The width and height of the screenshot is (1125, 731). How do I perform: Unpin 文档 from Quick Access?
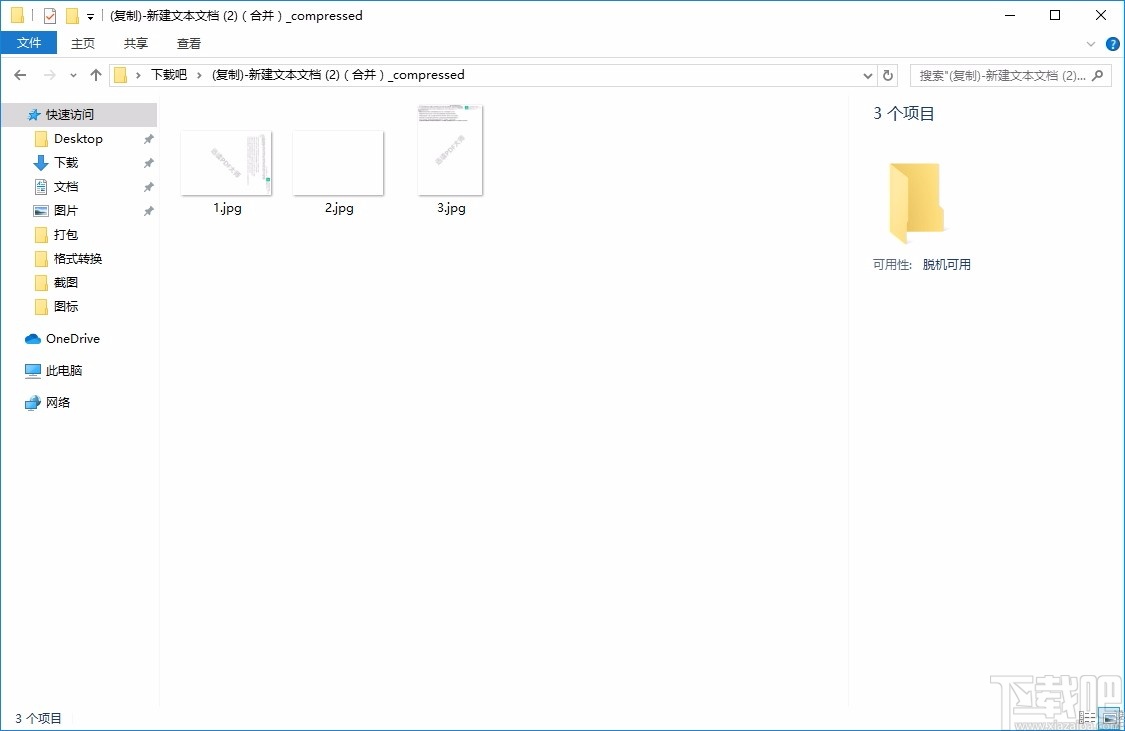click(x=148, y=187)
